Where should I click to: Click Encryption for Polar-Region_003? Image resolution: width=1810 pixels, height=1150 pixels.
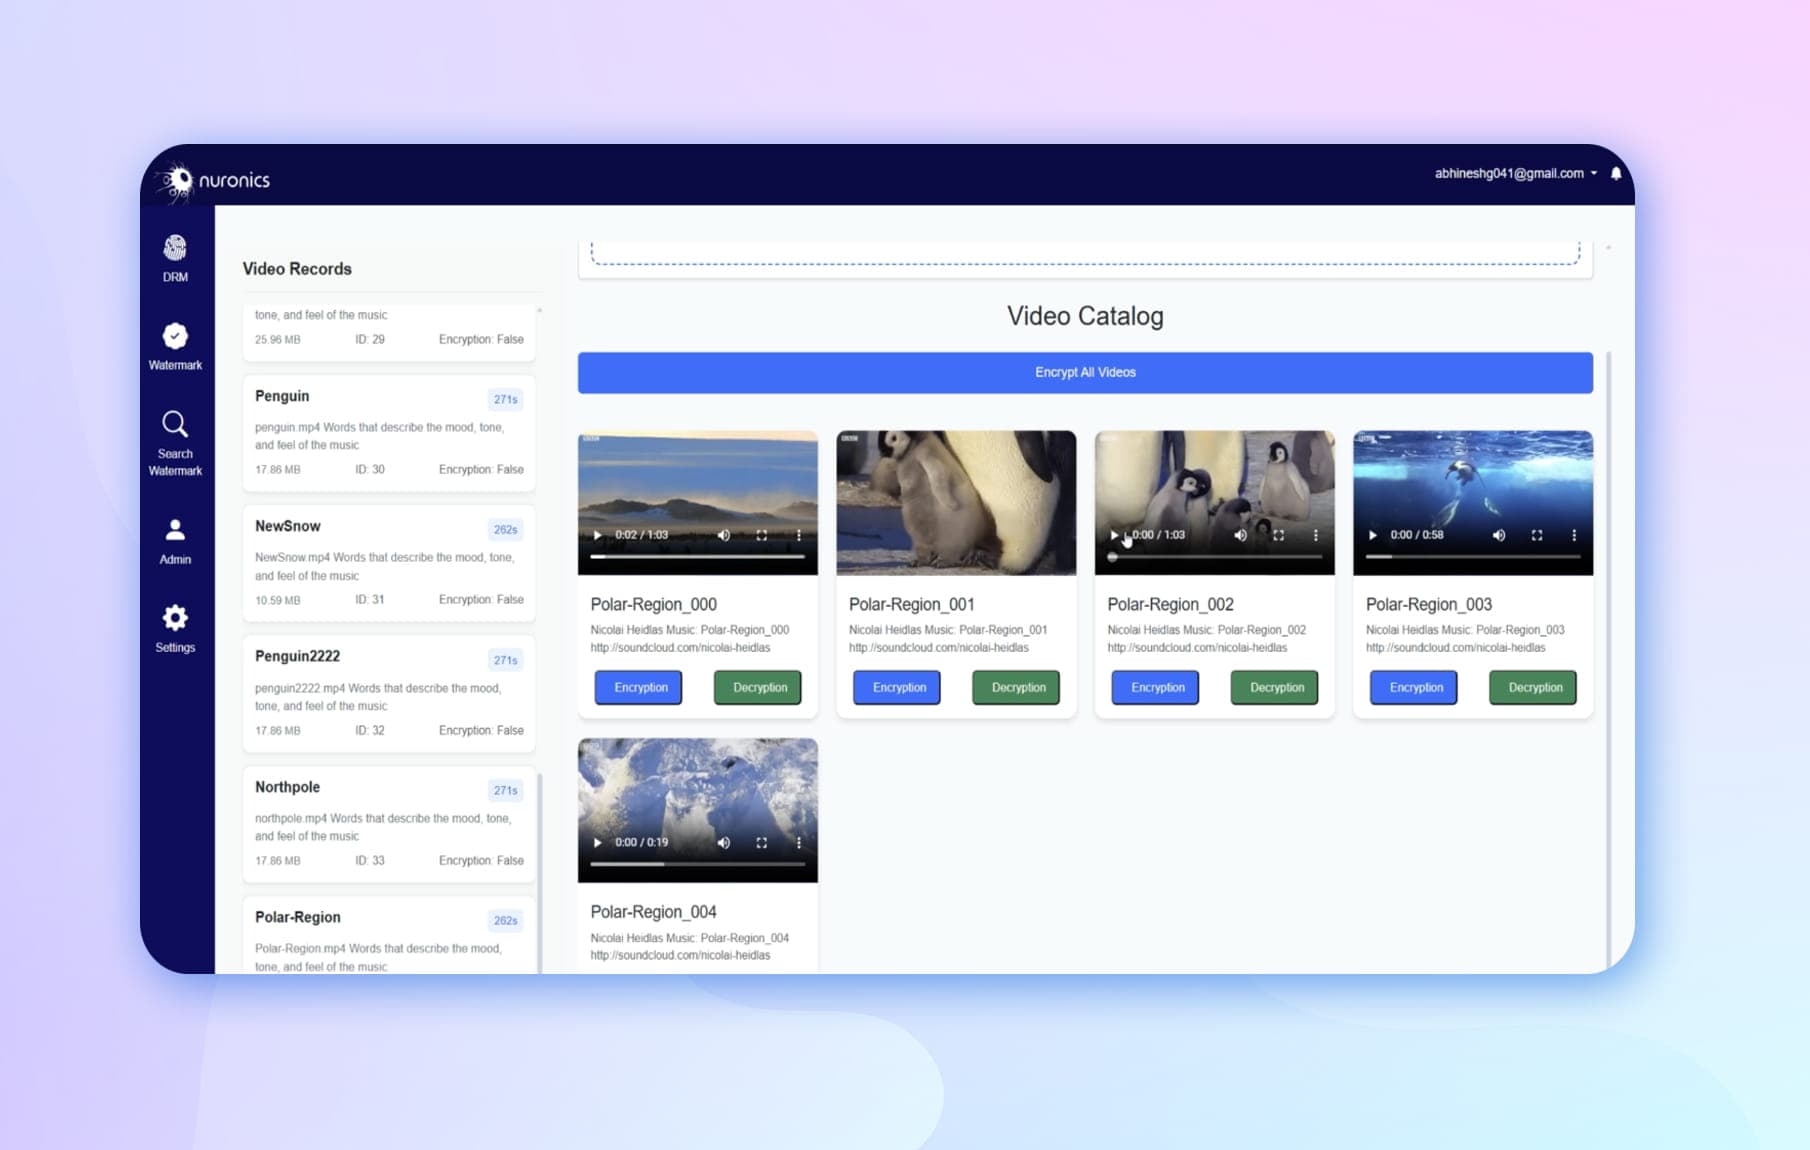[x=1415, y=687]
